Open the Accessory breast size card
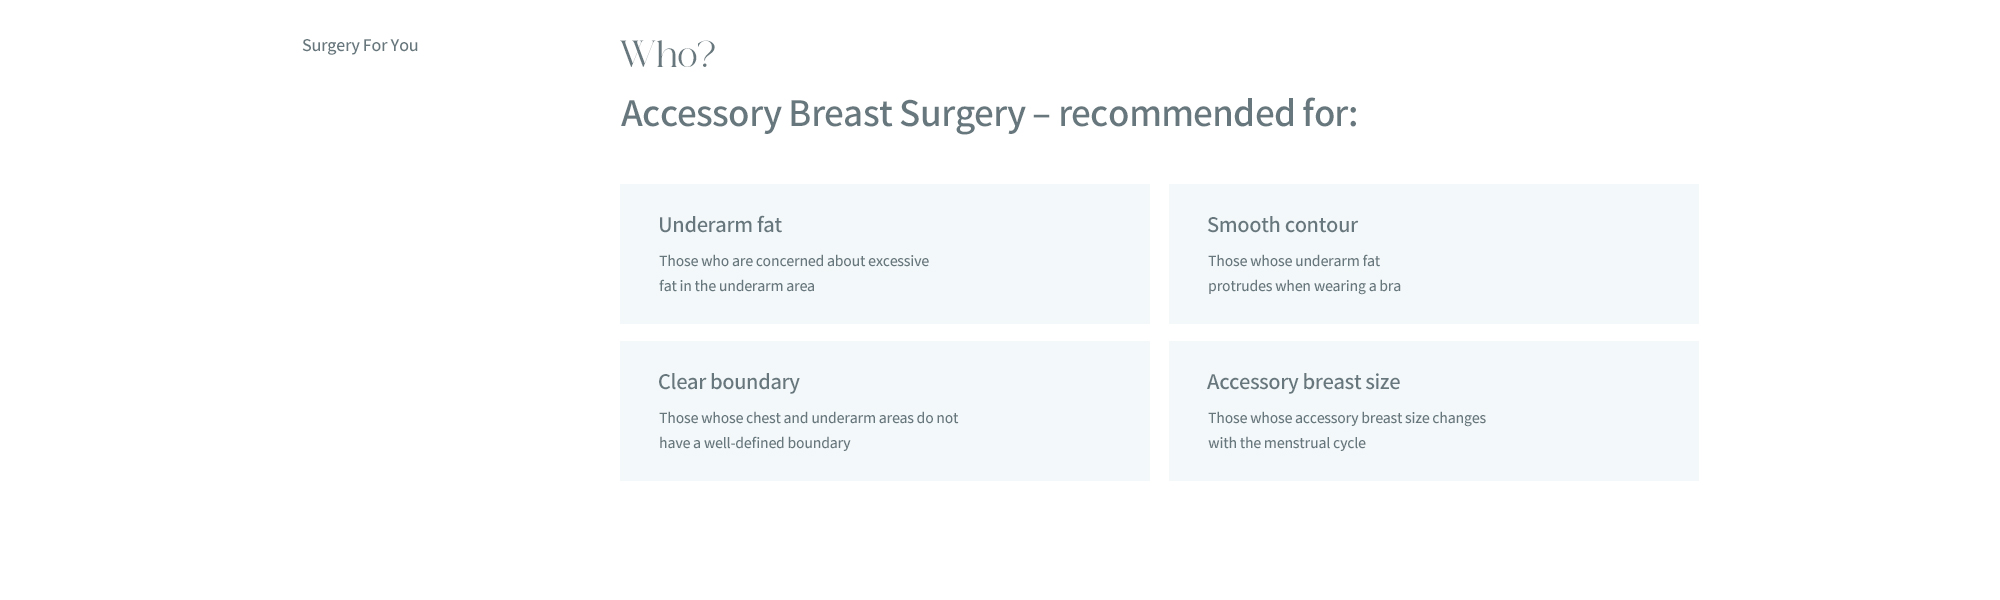 point(1434,411)
